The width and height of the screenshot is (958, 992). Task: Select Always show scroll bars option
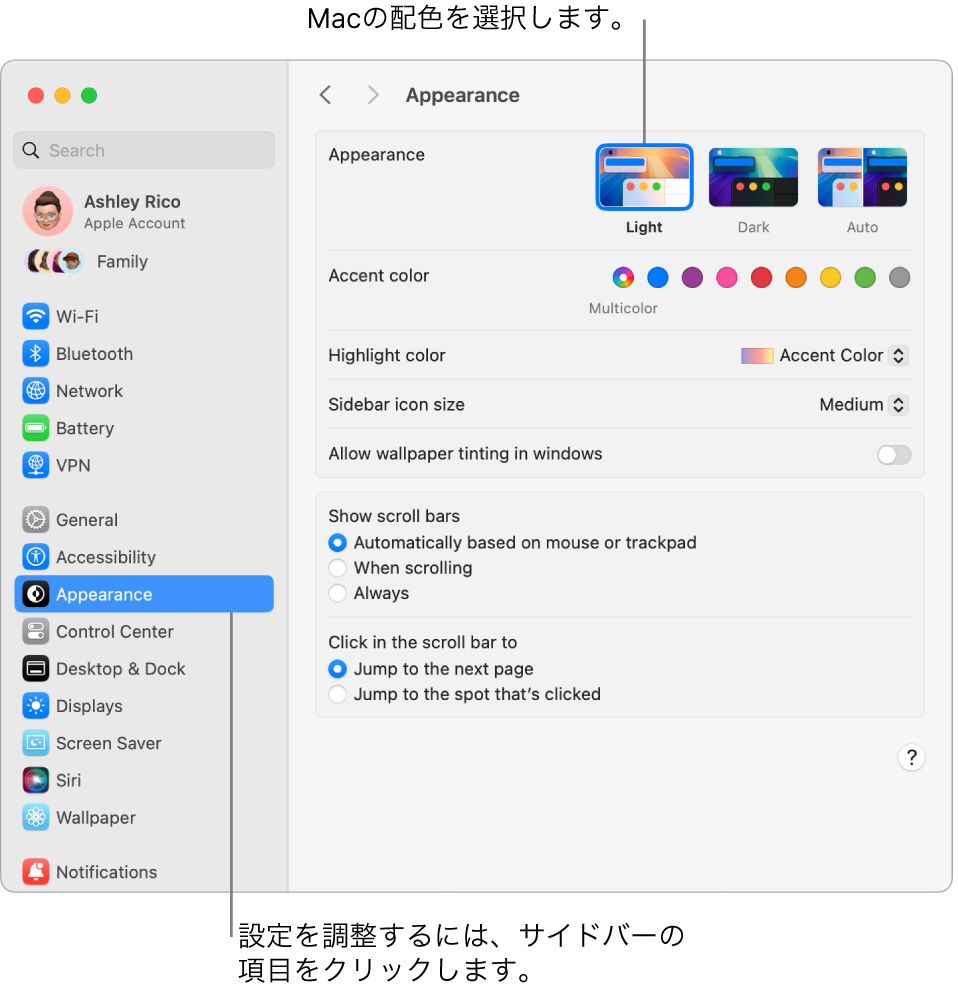point(337,593)
